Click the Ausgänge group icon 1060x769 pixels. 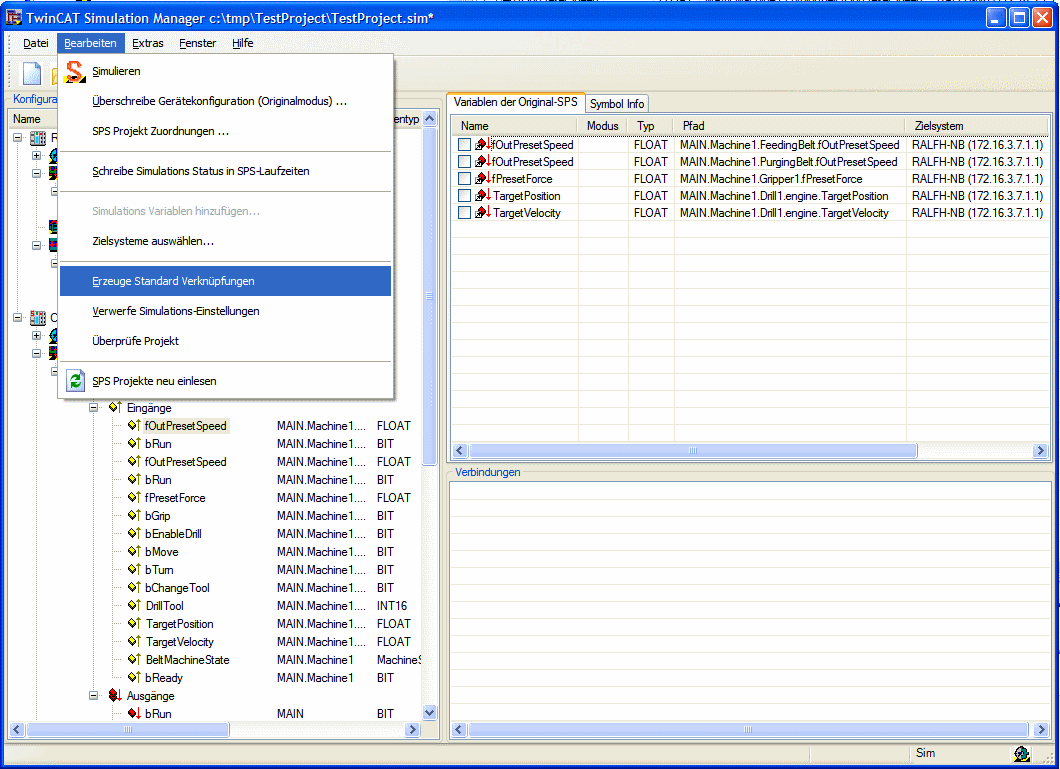115,695
